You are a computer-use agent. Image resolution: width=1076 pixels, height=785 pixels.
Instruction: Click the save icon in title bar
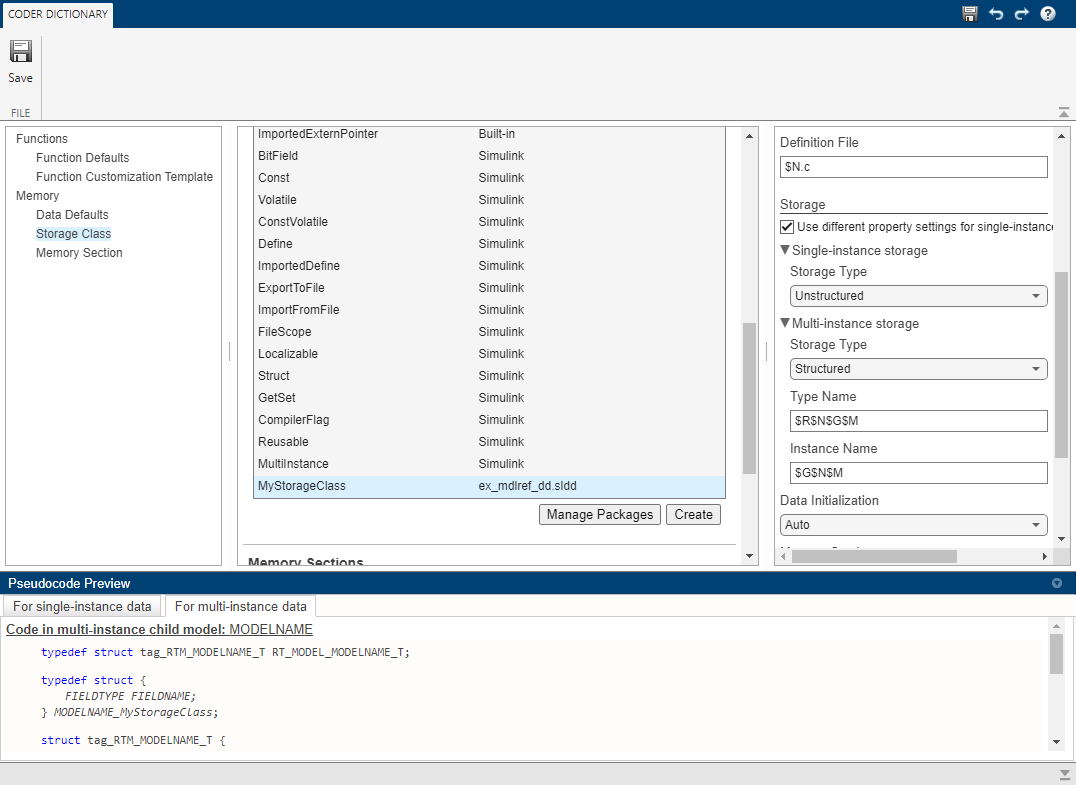[969, 14]
